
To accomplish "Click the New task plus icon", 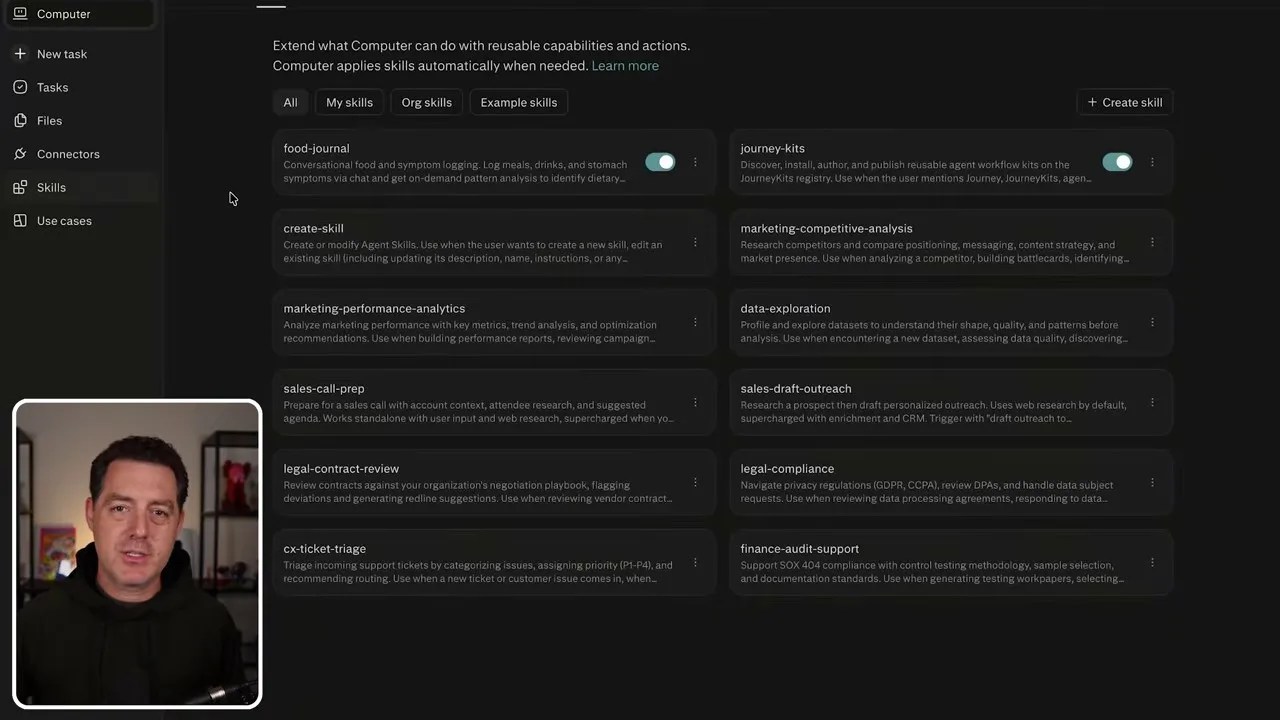I will click(20, 54).
